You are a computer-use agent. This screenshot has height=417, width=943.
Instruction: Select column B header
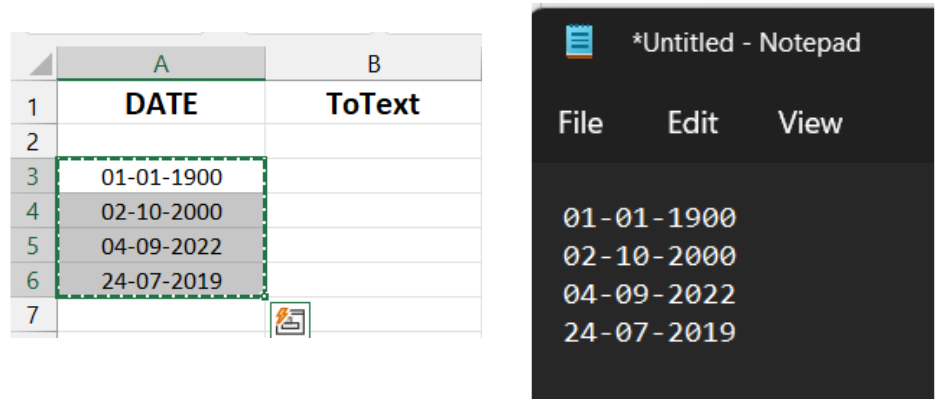[373, 64]
